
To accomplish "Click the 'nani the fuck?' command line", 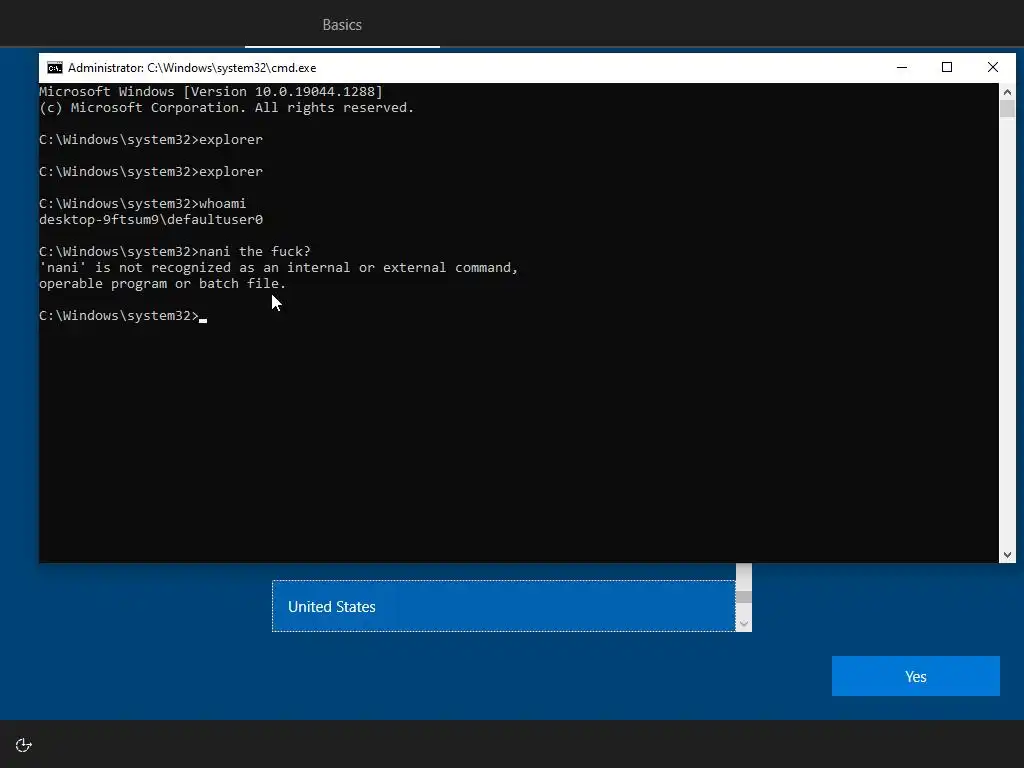I will 175,251.
